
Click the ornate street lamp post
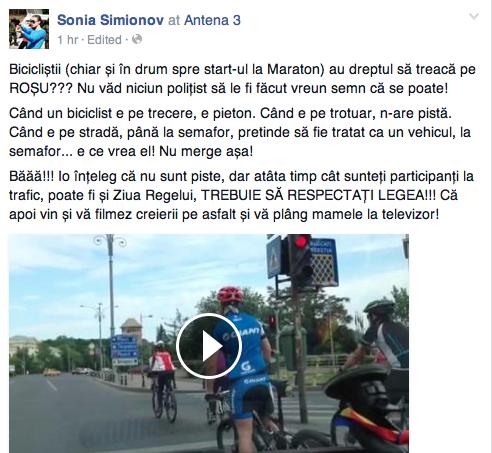[x=110, y=293]
